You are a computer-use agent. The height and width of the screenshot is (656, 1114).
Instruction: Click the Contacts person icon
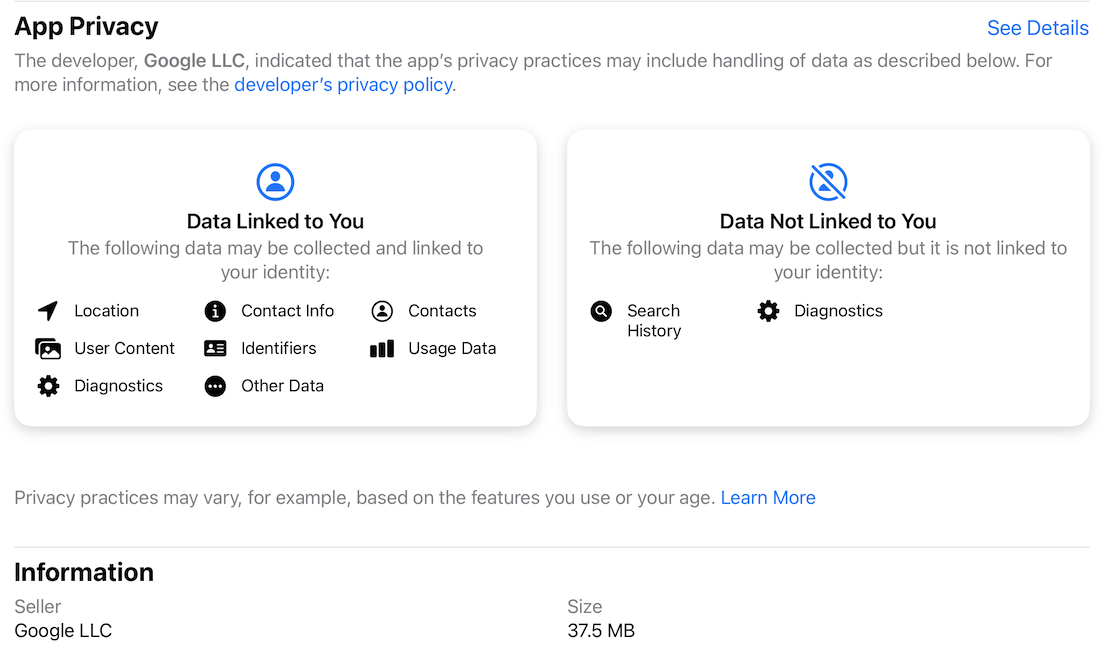point(382,311)
